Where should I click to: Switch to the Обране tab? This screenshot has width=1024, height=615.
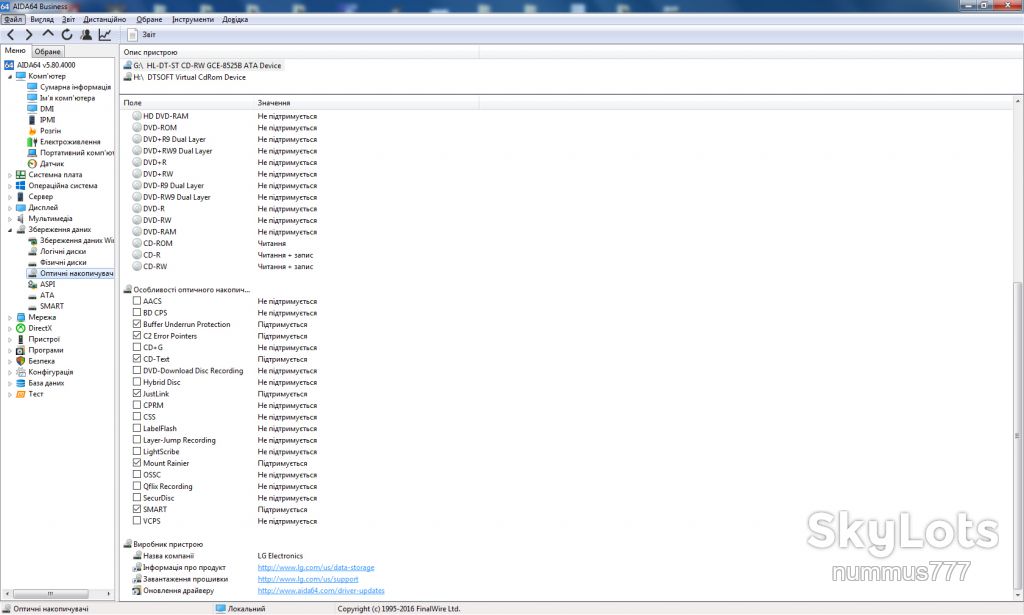[48, 52]
